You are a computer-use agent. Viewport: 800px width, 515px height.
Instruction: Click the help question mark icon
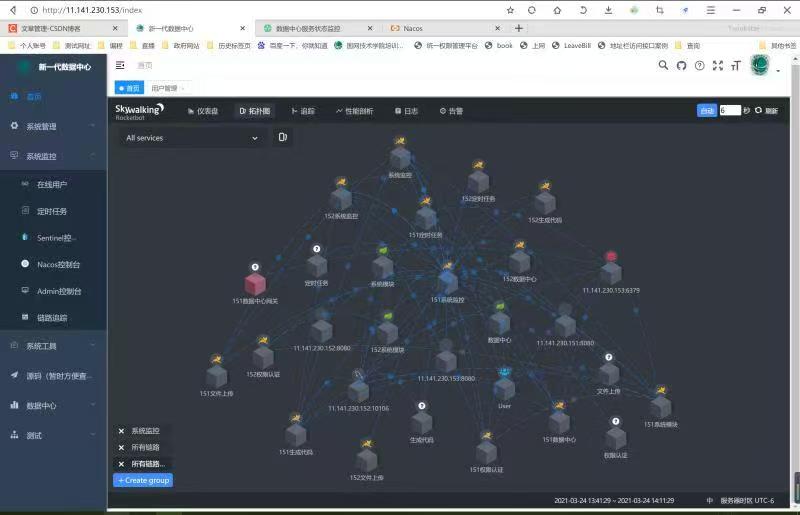(699, 65)
